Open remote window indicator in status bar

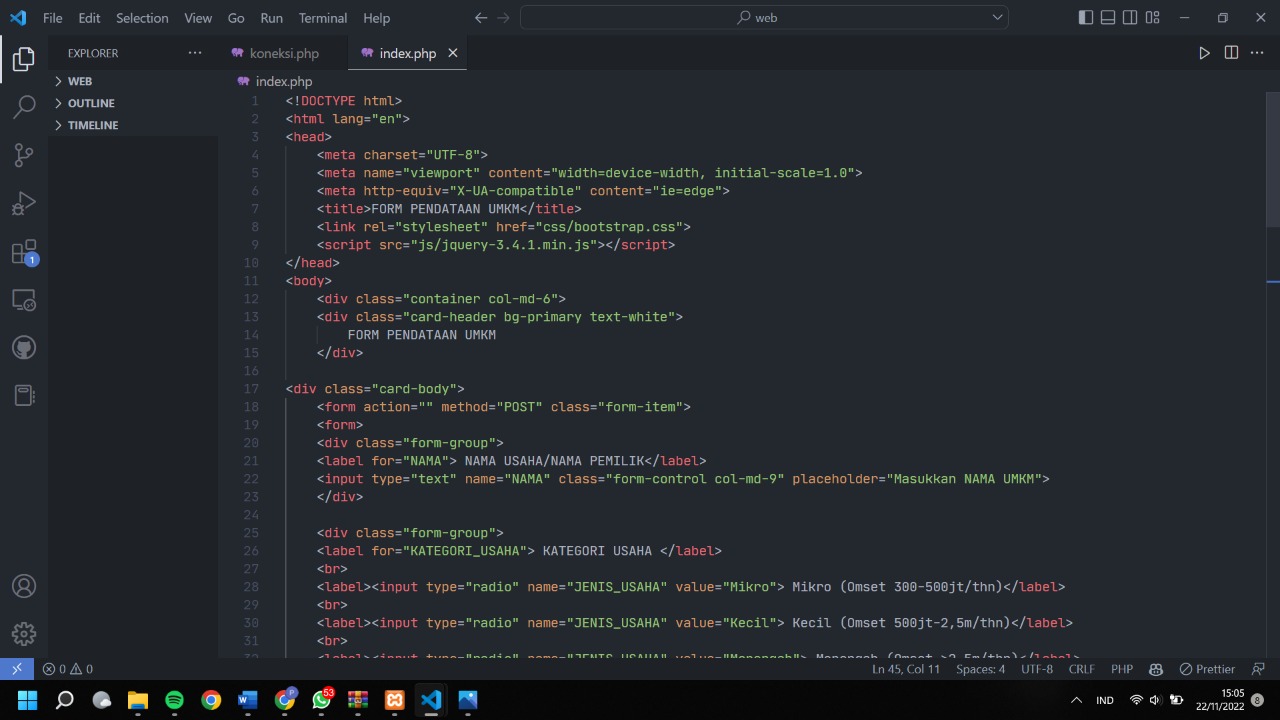point(17,669)
